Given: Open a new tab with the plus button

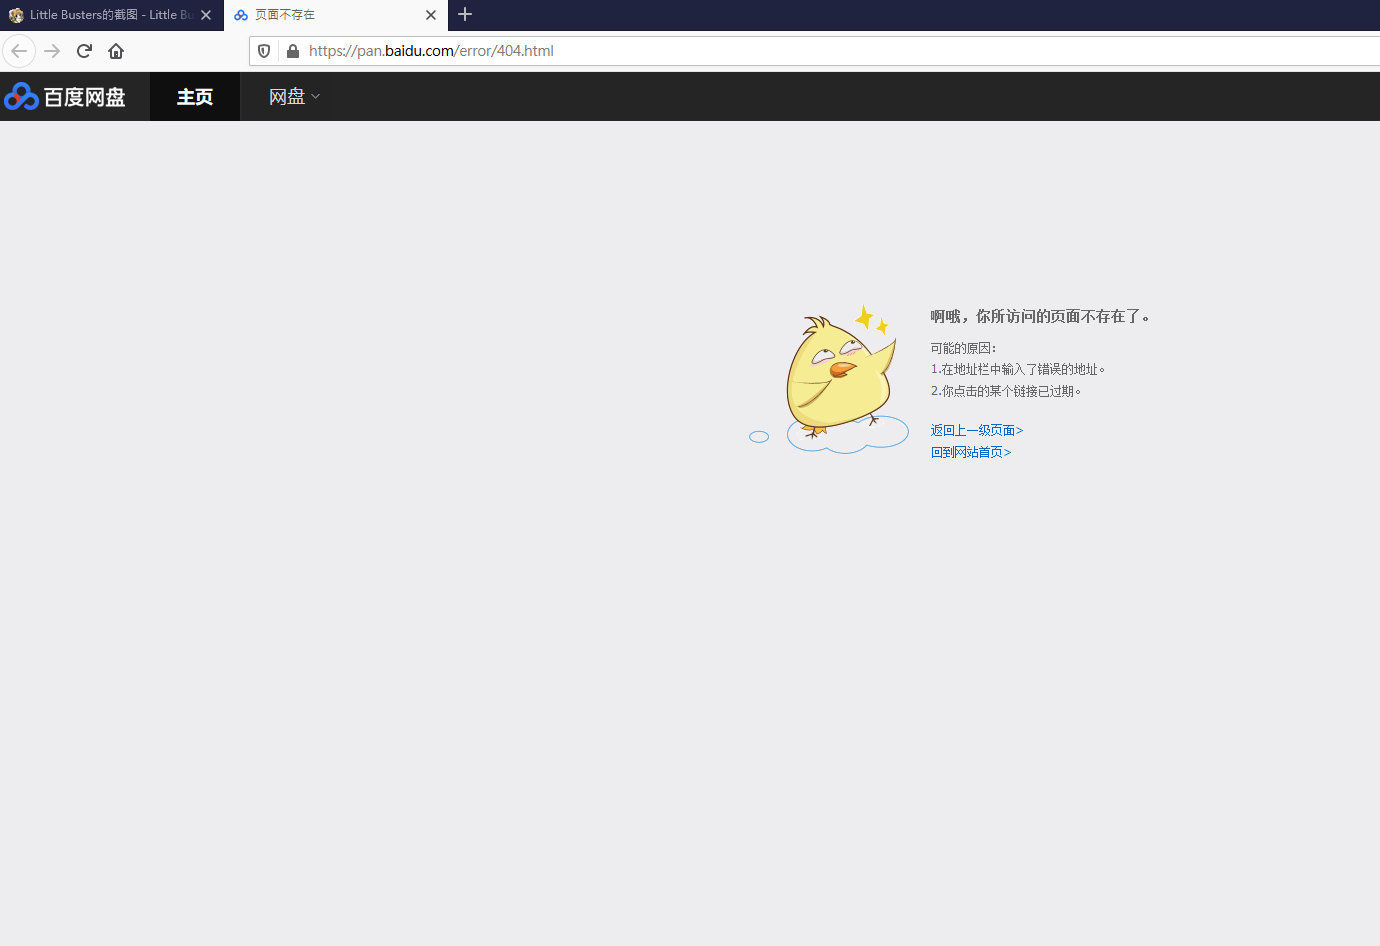Looking at the screenshot, I should pos(465,14).
